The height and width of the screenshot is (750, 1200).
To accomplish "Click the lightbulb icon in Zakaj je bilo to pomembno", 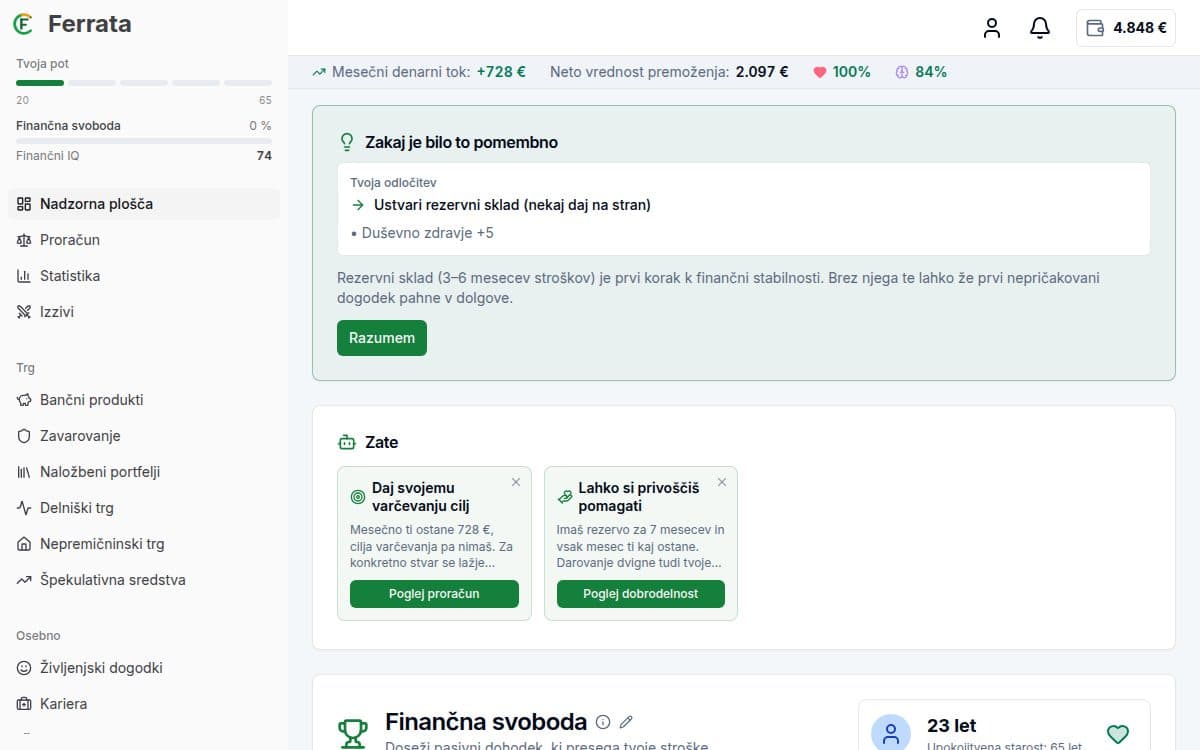I will point(347,142).
